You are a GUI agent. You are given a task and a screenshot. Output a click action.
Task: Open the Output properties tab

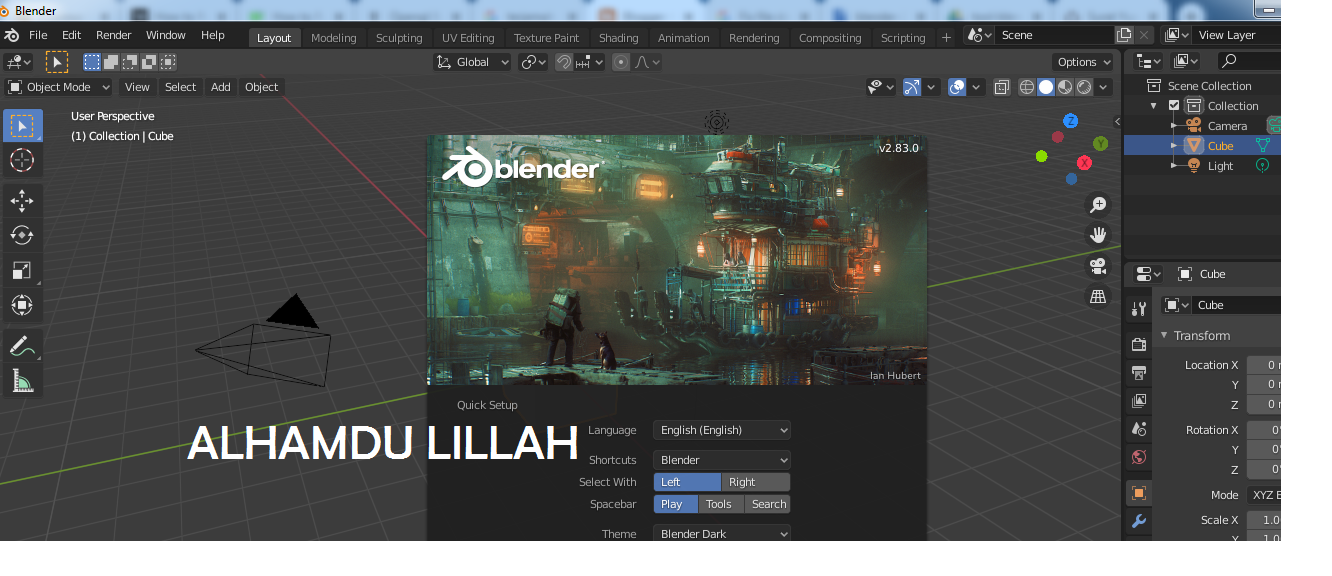(x=1138, y=373)
